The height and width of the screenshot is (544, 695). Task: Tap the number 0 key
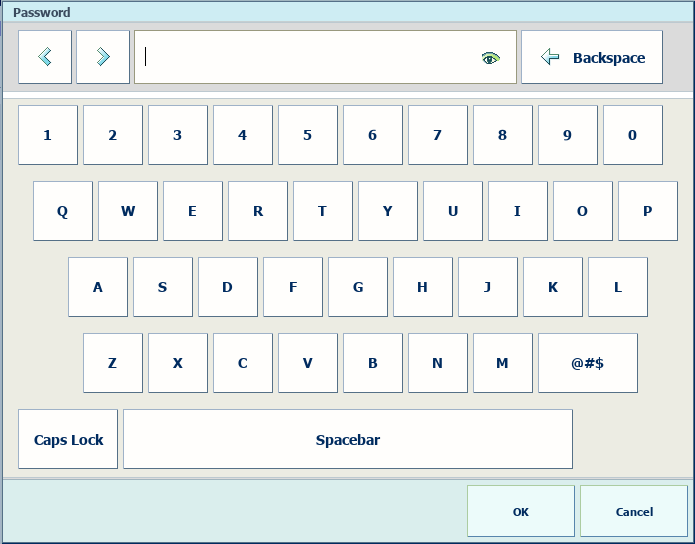click(x=633, y=135)
